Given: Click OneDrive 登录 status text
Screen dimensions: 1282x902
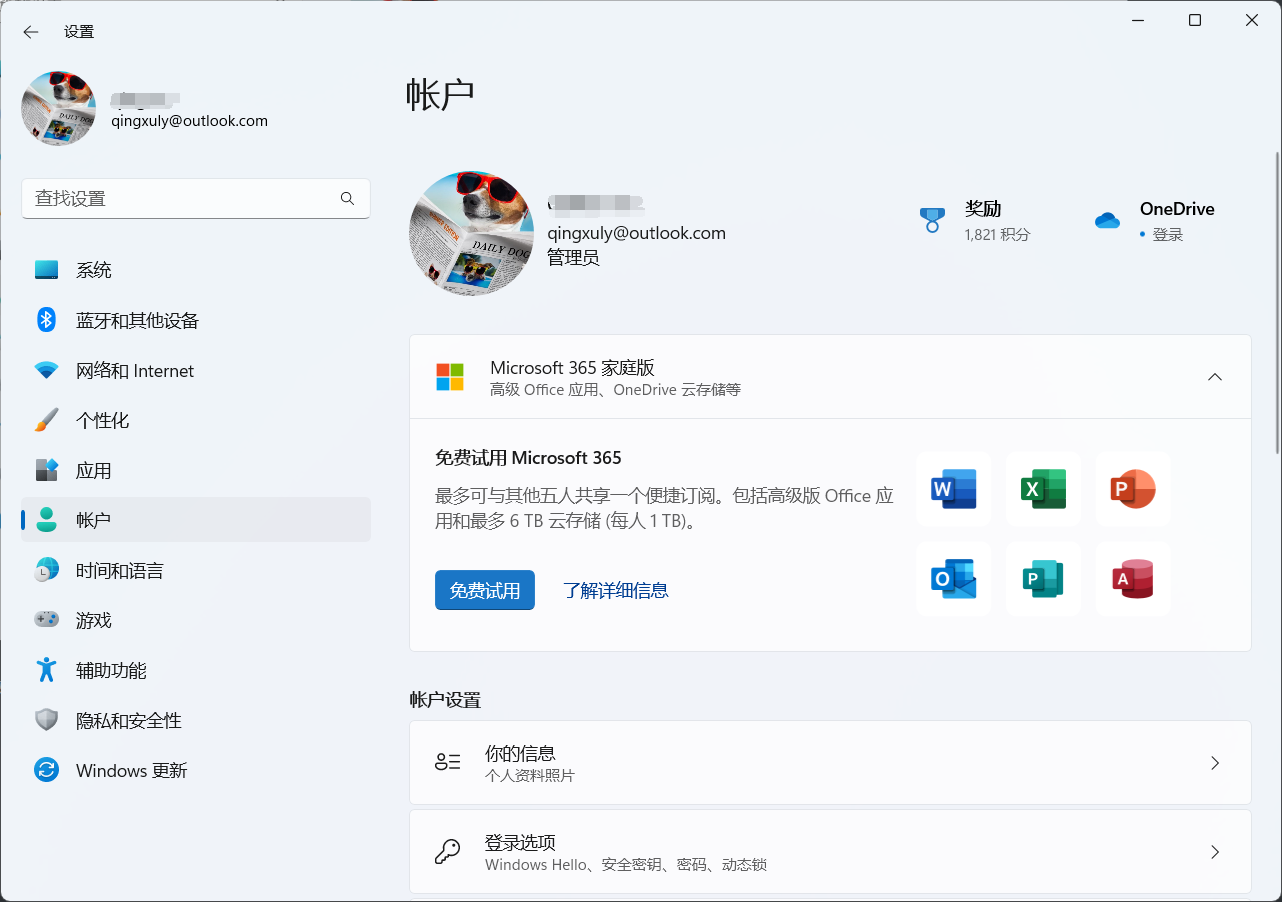Looking at the screenshot, I should (1168, 235).
